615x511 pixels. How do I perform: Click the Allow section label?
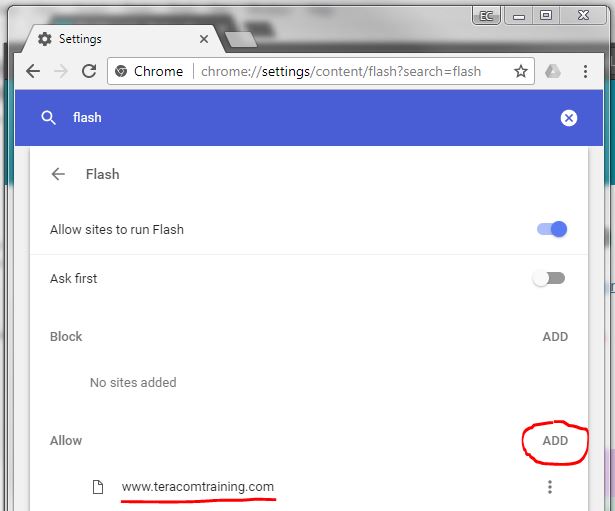coord(66,440)
